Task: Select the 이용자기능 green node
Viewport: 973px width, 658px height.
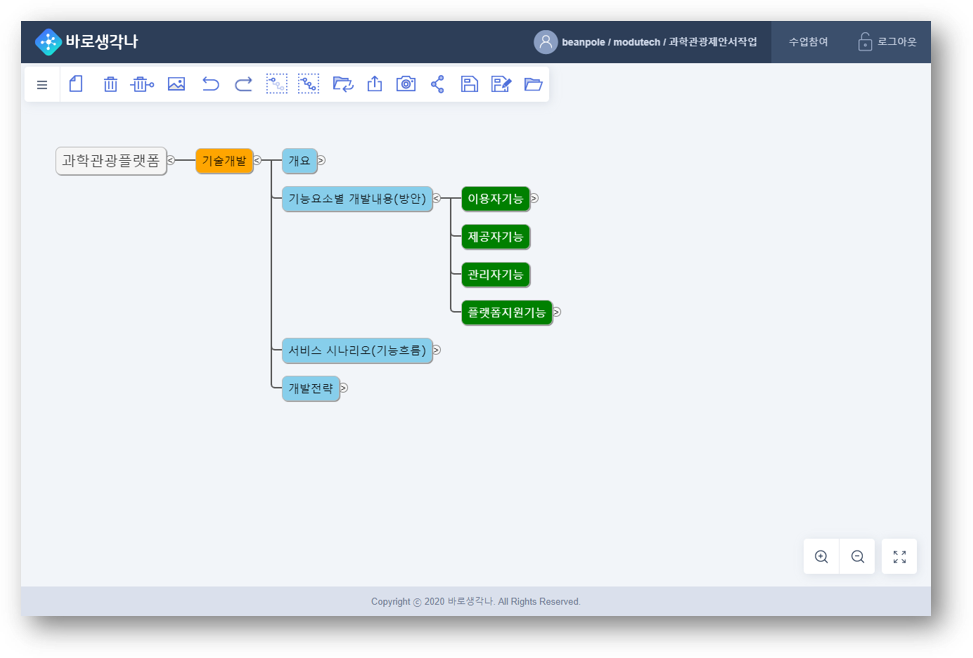Action: click(495, 199)
